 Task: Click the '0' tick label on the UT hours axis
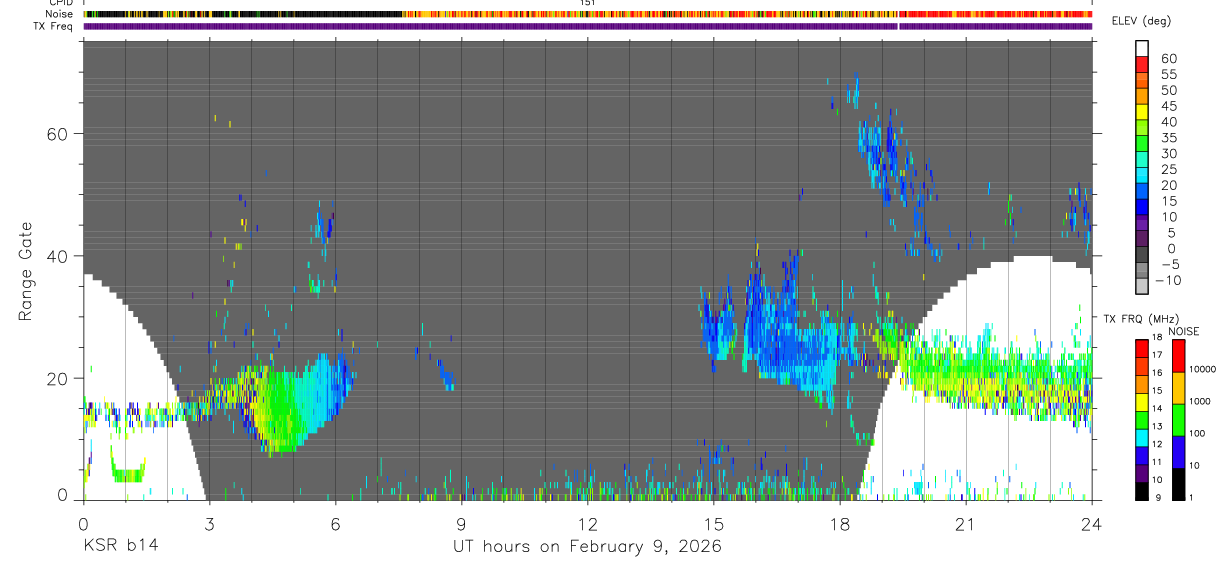tap(83, 522)
